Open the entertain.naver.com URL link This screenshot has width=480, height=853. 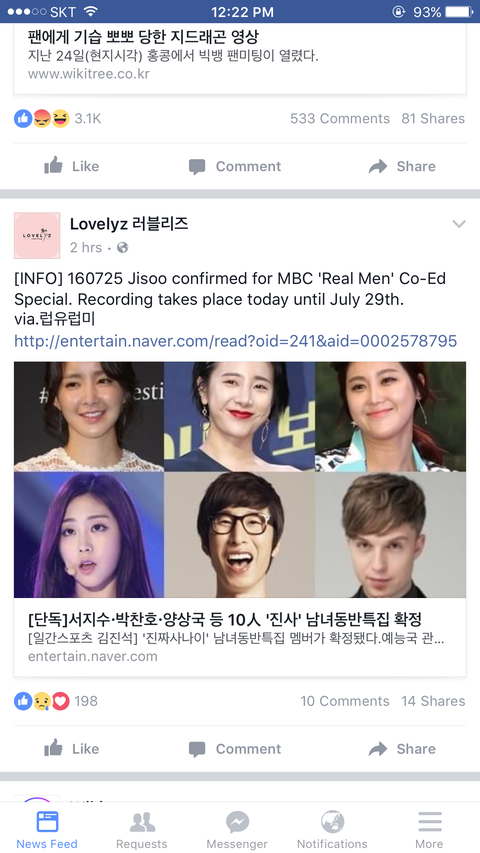coord(235,341)
